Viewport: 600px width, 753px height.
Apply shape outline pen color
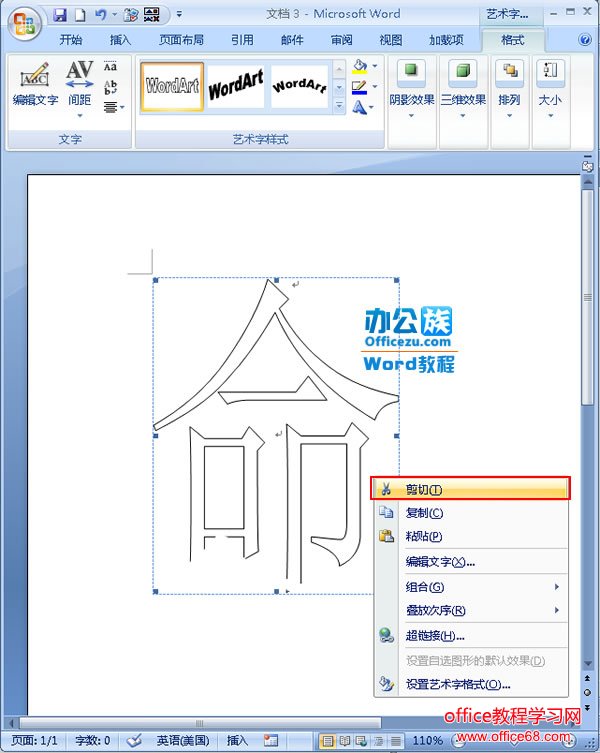point(359,87)
